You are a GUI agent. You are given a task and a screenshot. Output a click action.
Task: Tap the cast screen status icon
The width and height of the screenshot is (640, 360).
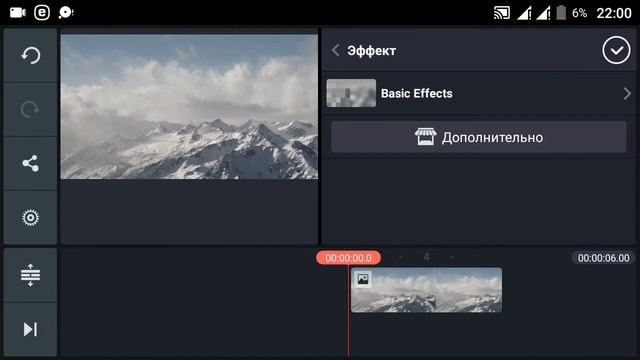click(502, 13)
